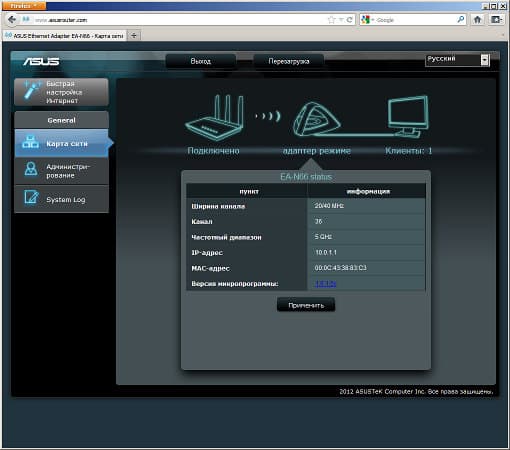This screenshot has height=450, width=510.
Task: Click the Подключено status text
Action: coord(213,151)
